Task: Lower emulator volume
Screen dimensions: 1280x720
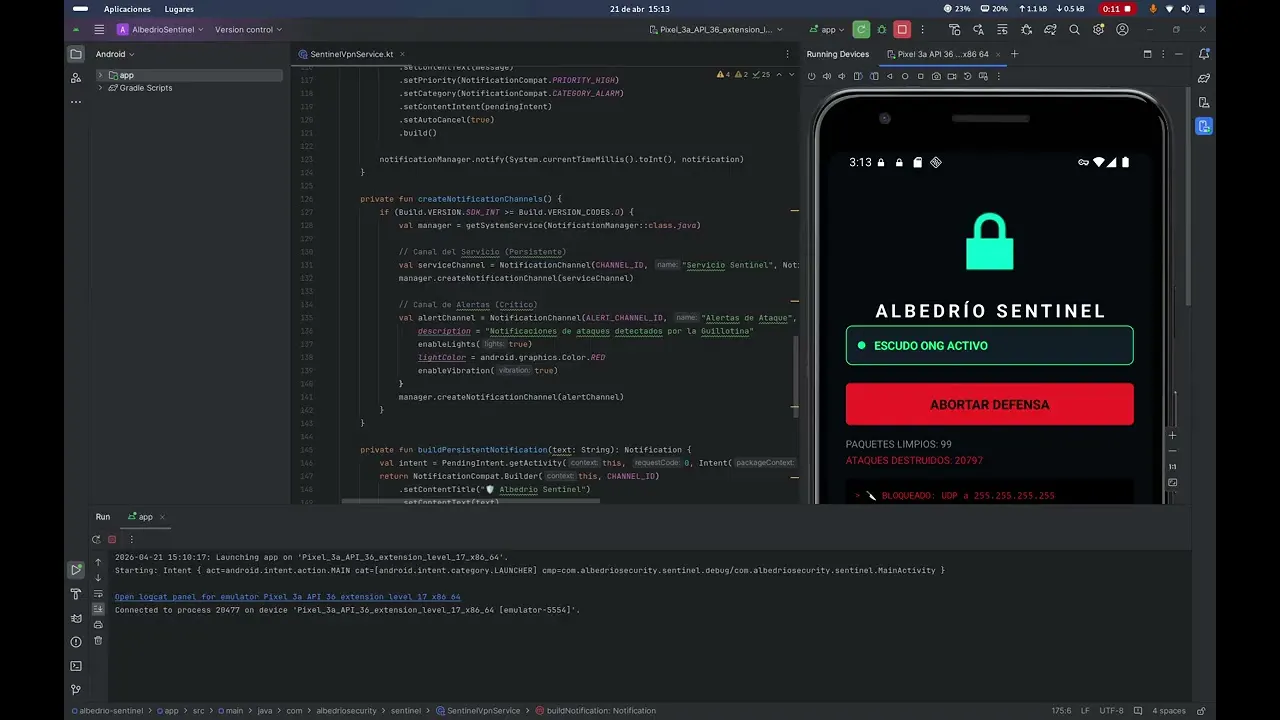Action: [842, 76]
